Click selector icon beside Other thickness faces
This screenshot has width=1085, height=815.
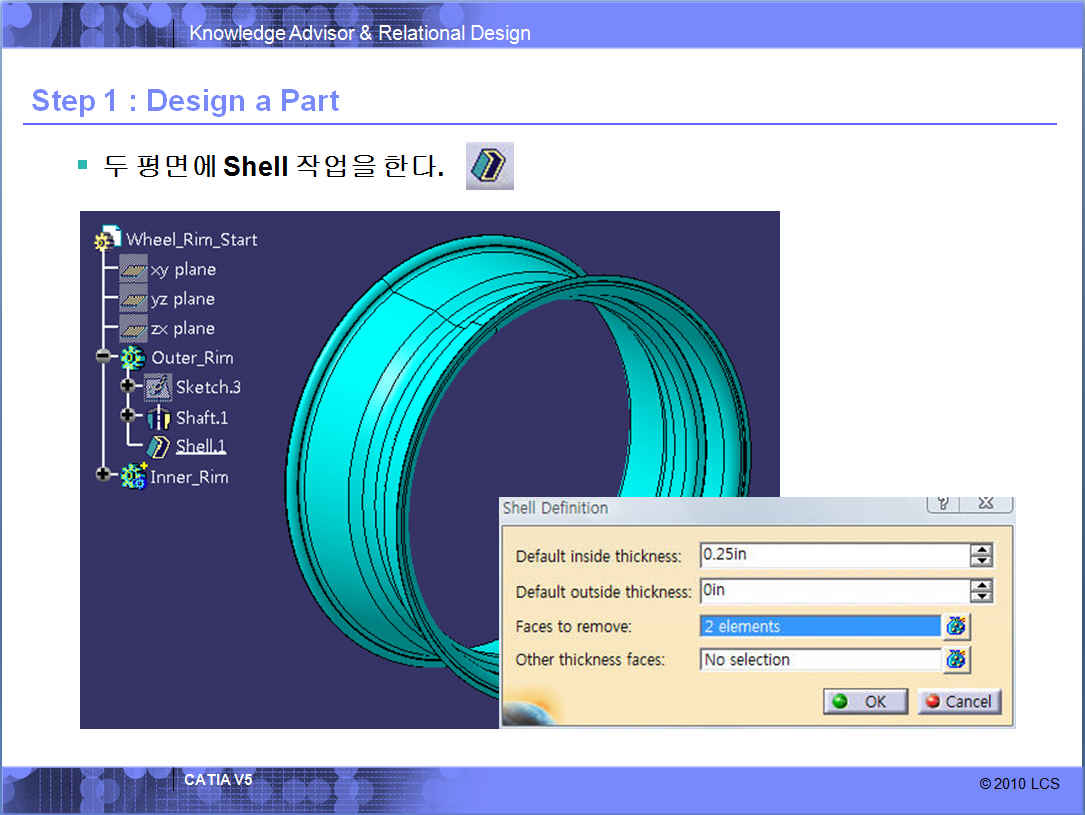pyautogui.click(x=957, y=659)
